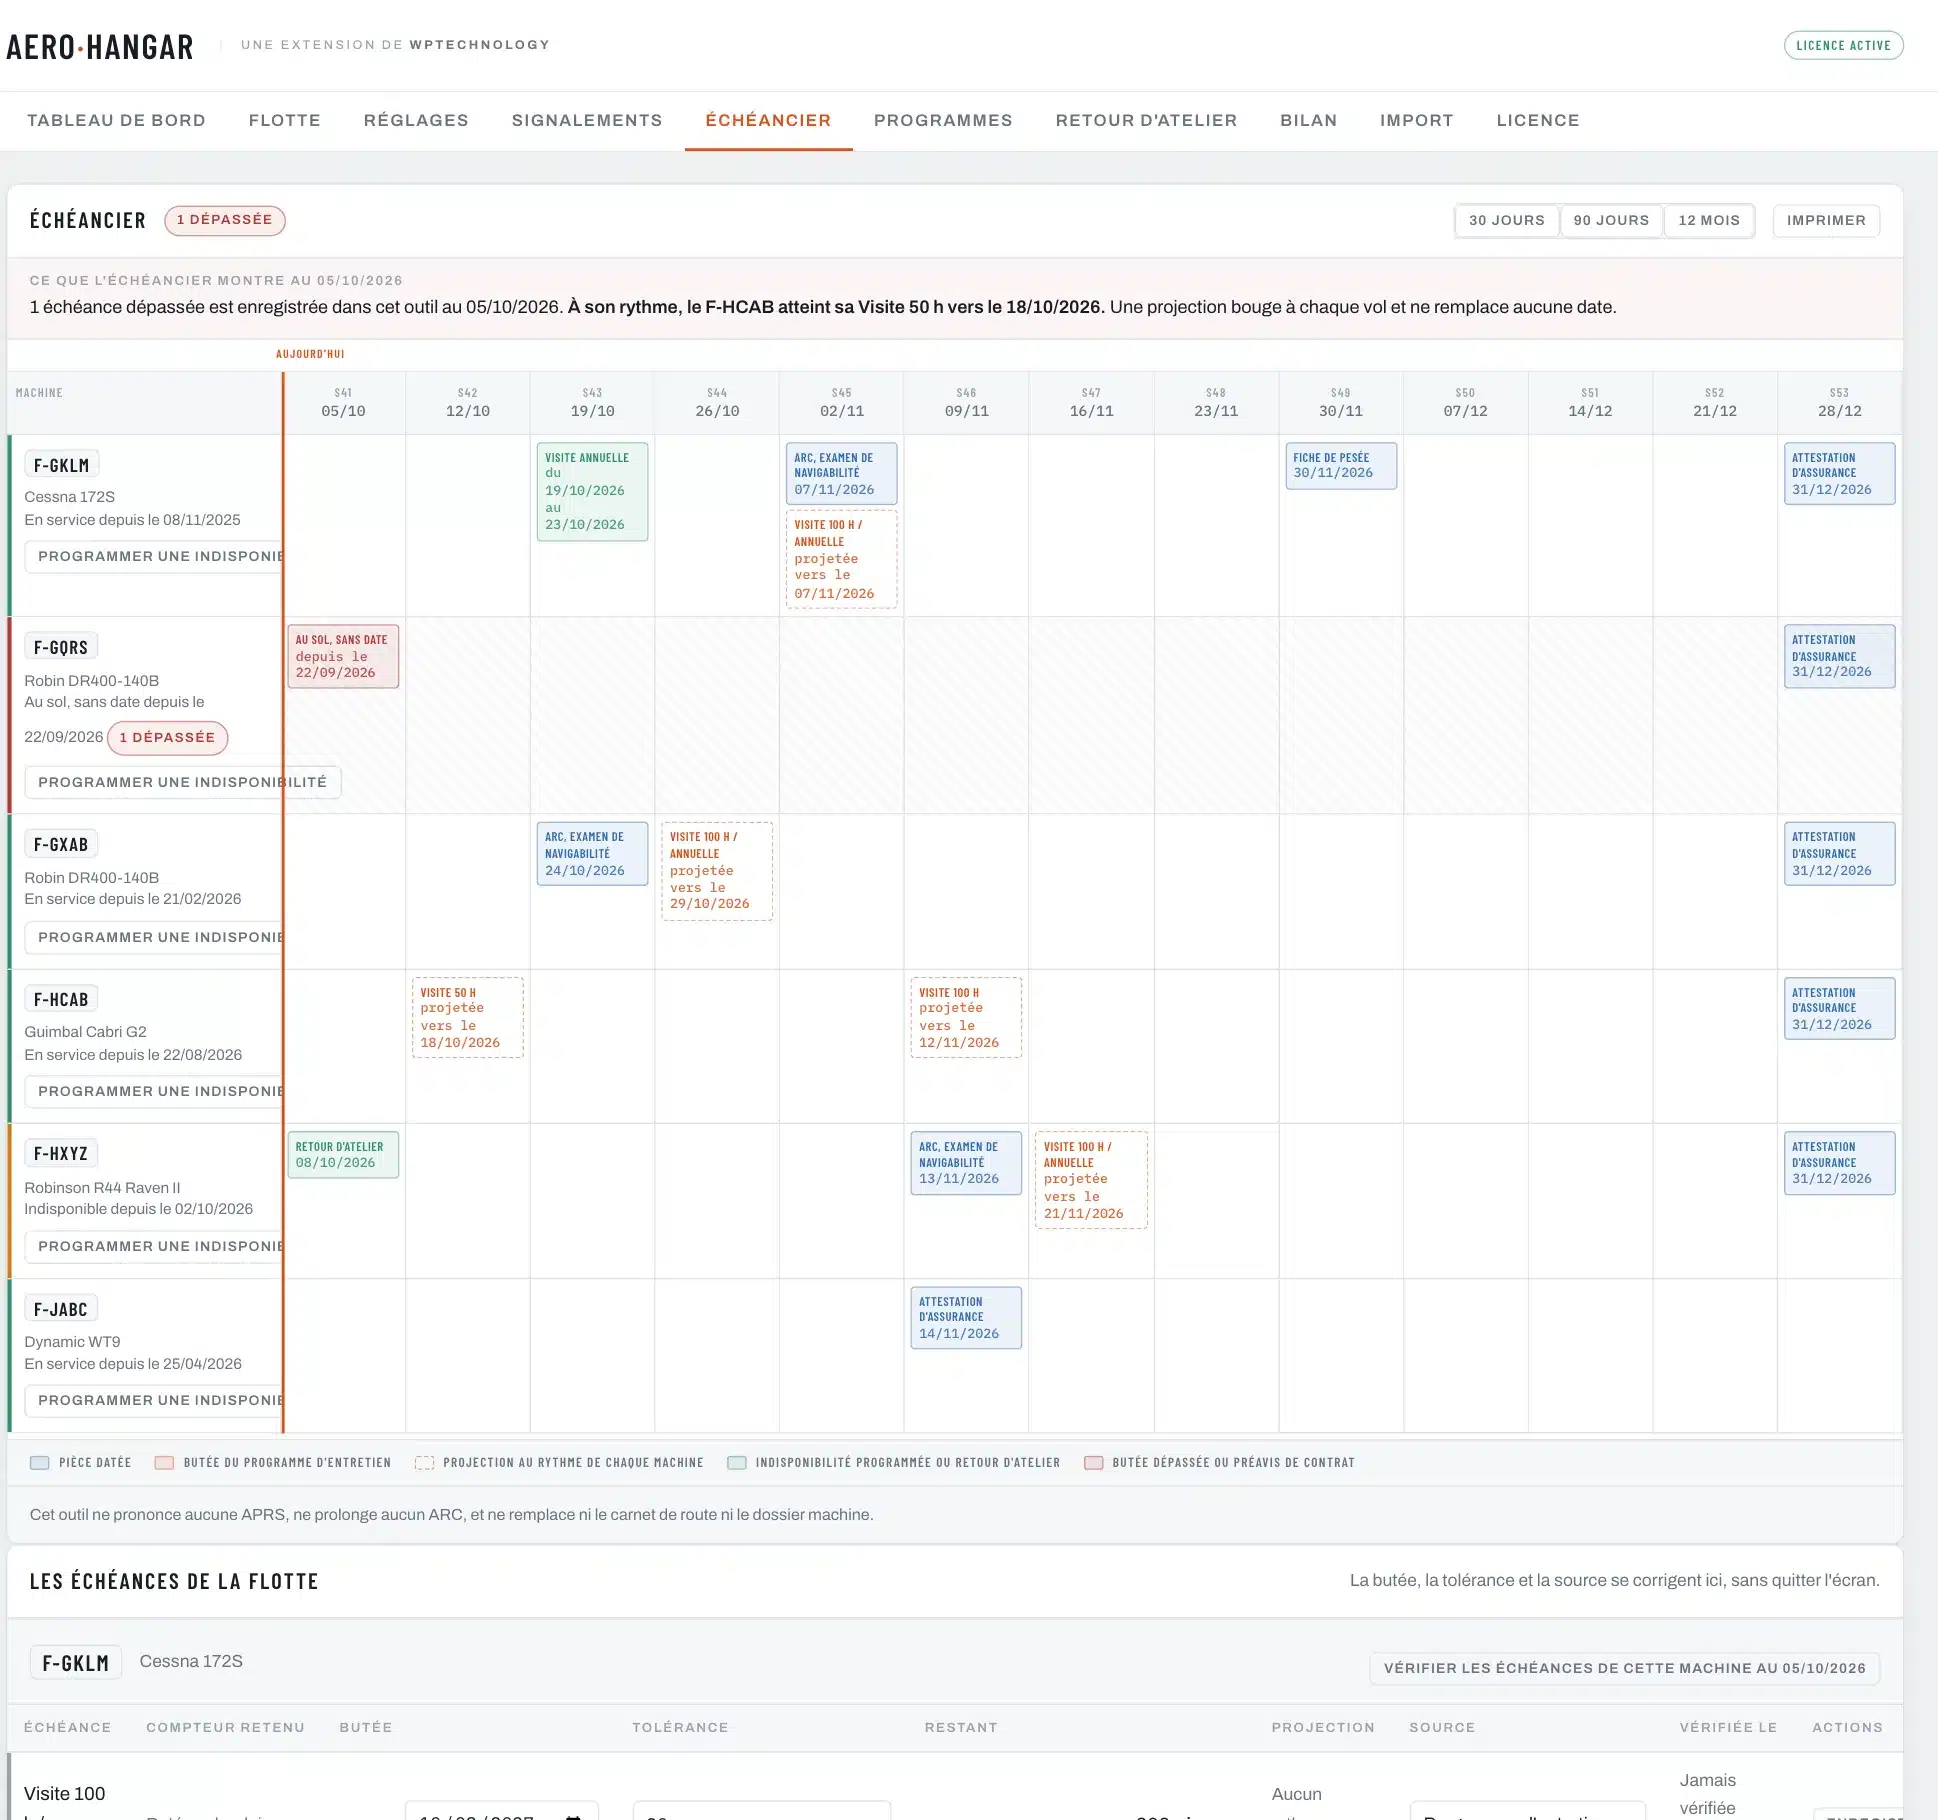1938x1820 pixels.
Task: Set the timeline range to 12 mois
Action: (1708, 220)
